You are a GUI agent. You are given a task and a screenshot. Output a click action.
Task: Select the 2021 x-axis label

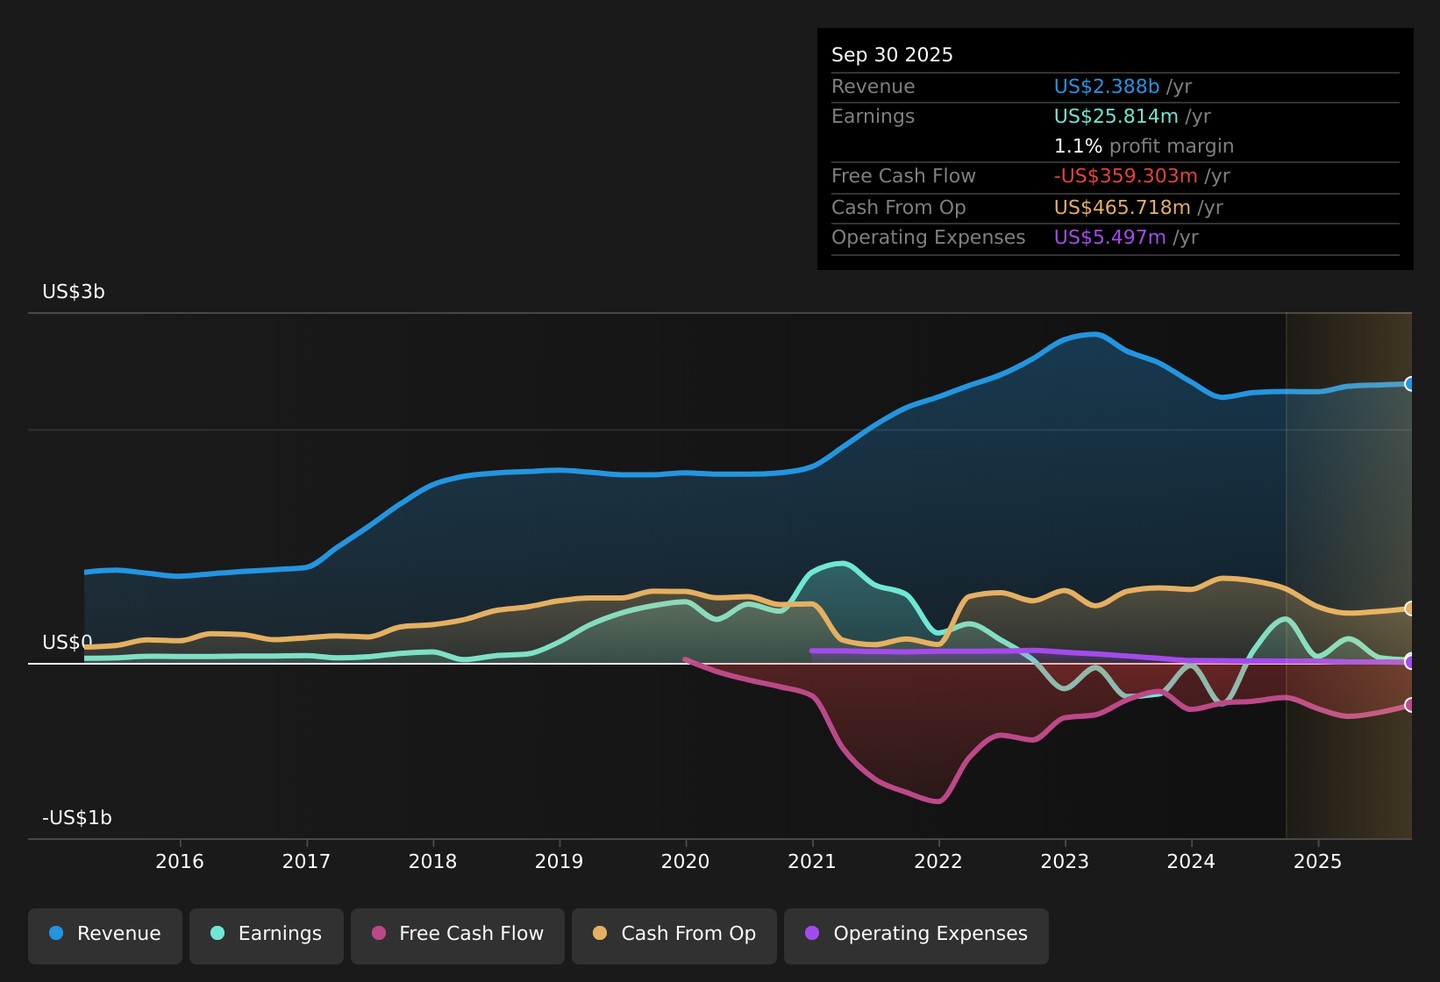pos(812,861)
